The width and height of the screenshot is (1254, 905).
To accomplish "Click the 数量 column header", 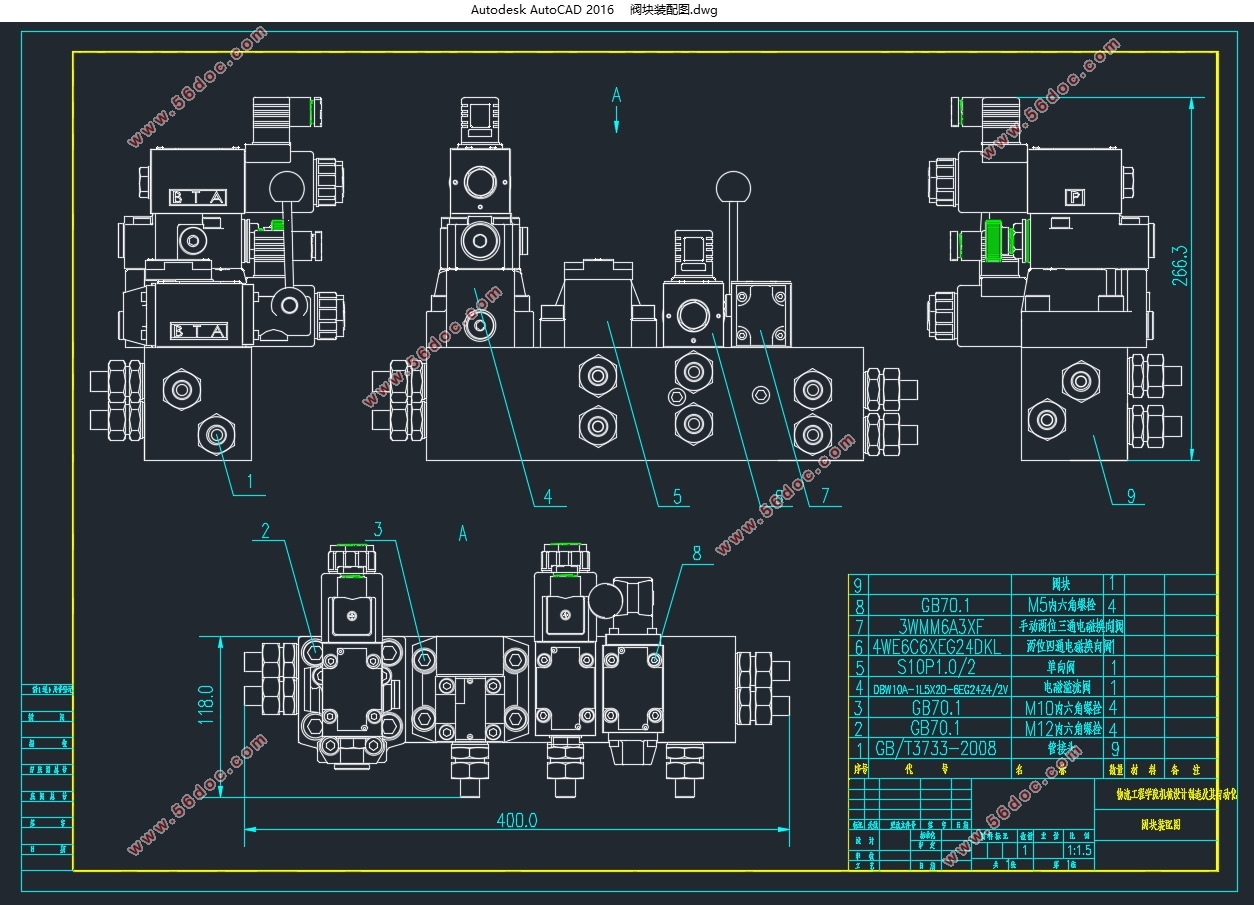I will coord(1114,770).
